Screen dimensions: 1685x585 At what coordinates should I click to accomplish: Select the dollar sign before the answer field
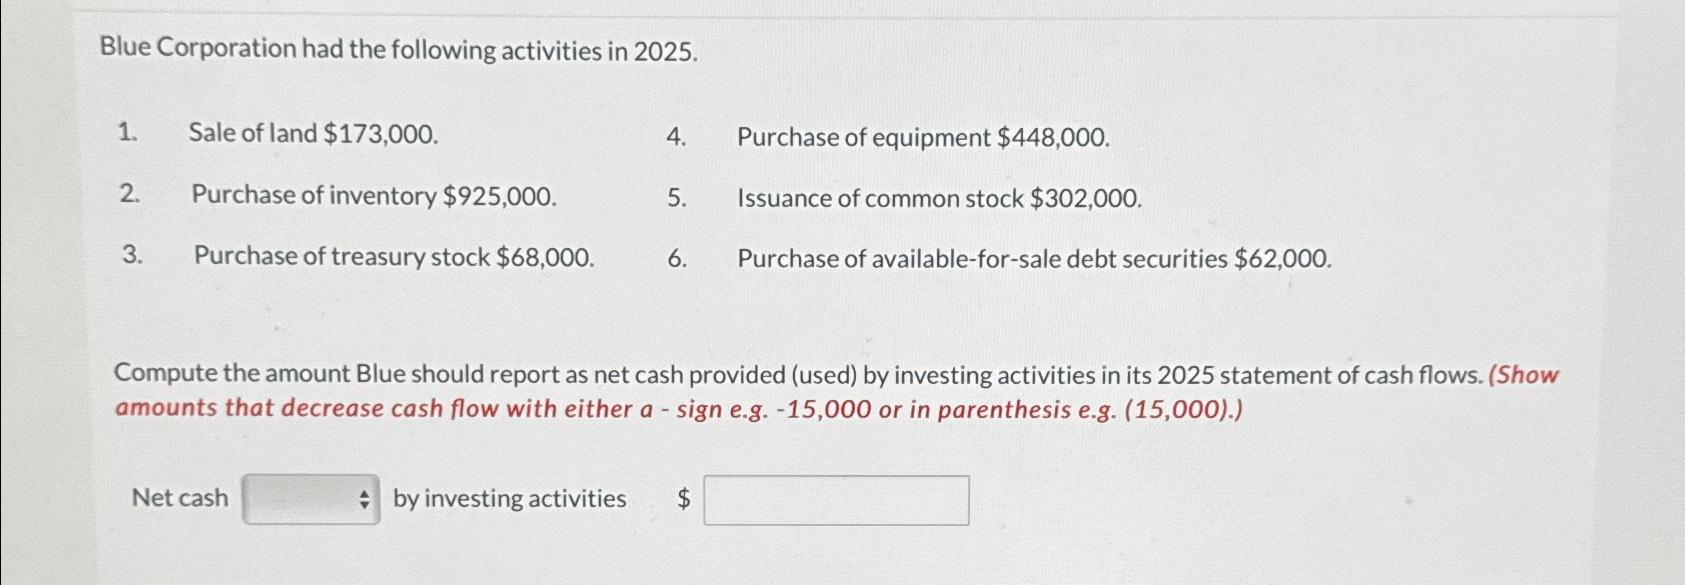click(x=684, y=498)
